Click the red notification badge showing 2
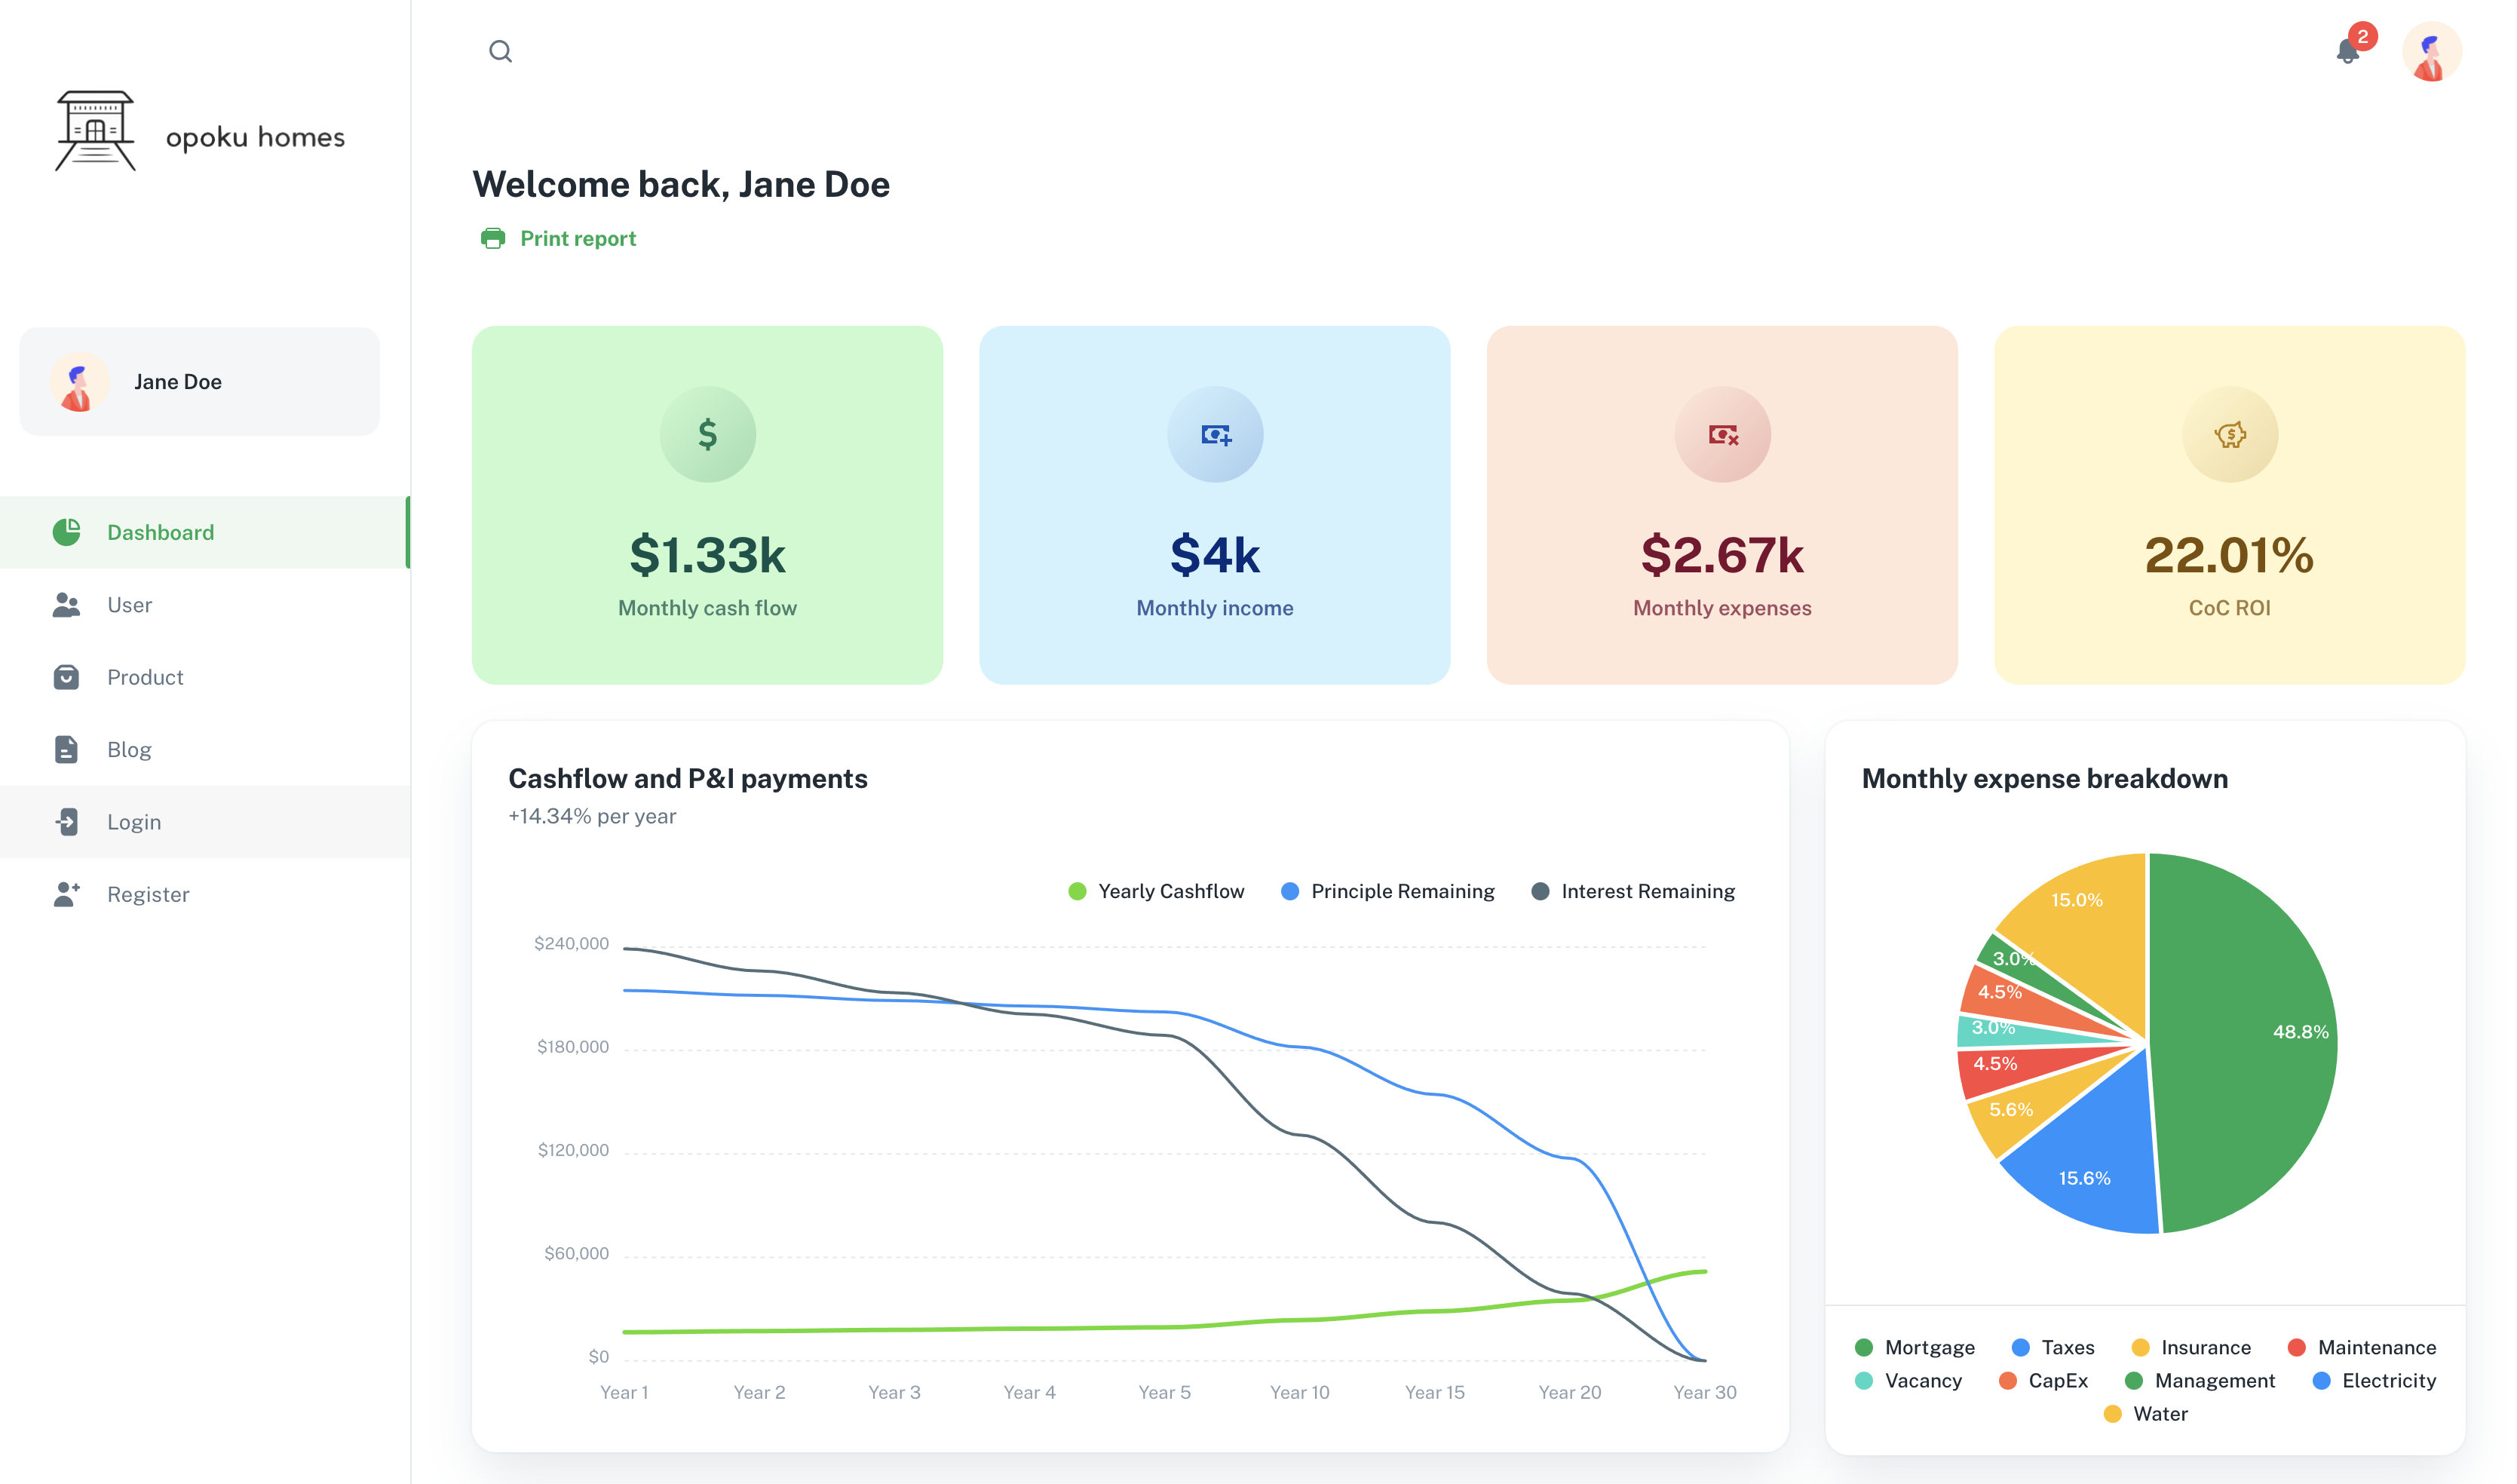 tap(2362, 37)
